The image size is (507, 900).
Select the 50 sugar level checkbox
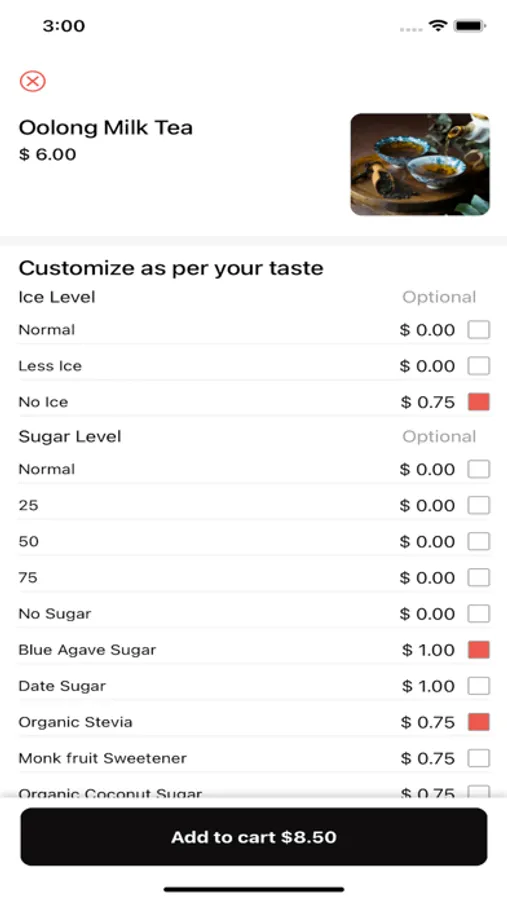click(478, 541)
